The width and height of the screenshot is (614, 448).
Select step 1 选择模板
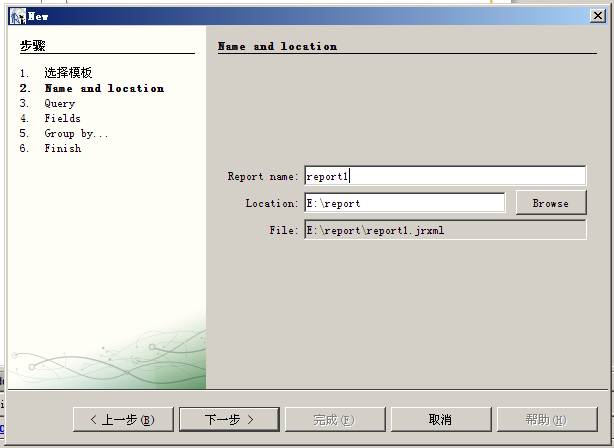[x=68, y=73]
